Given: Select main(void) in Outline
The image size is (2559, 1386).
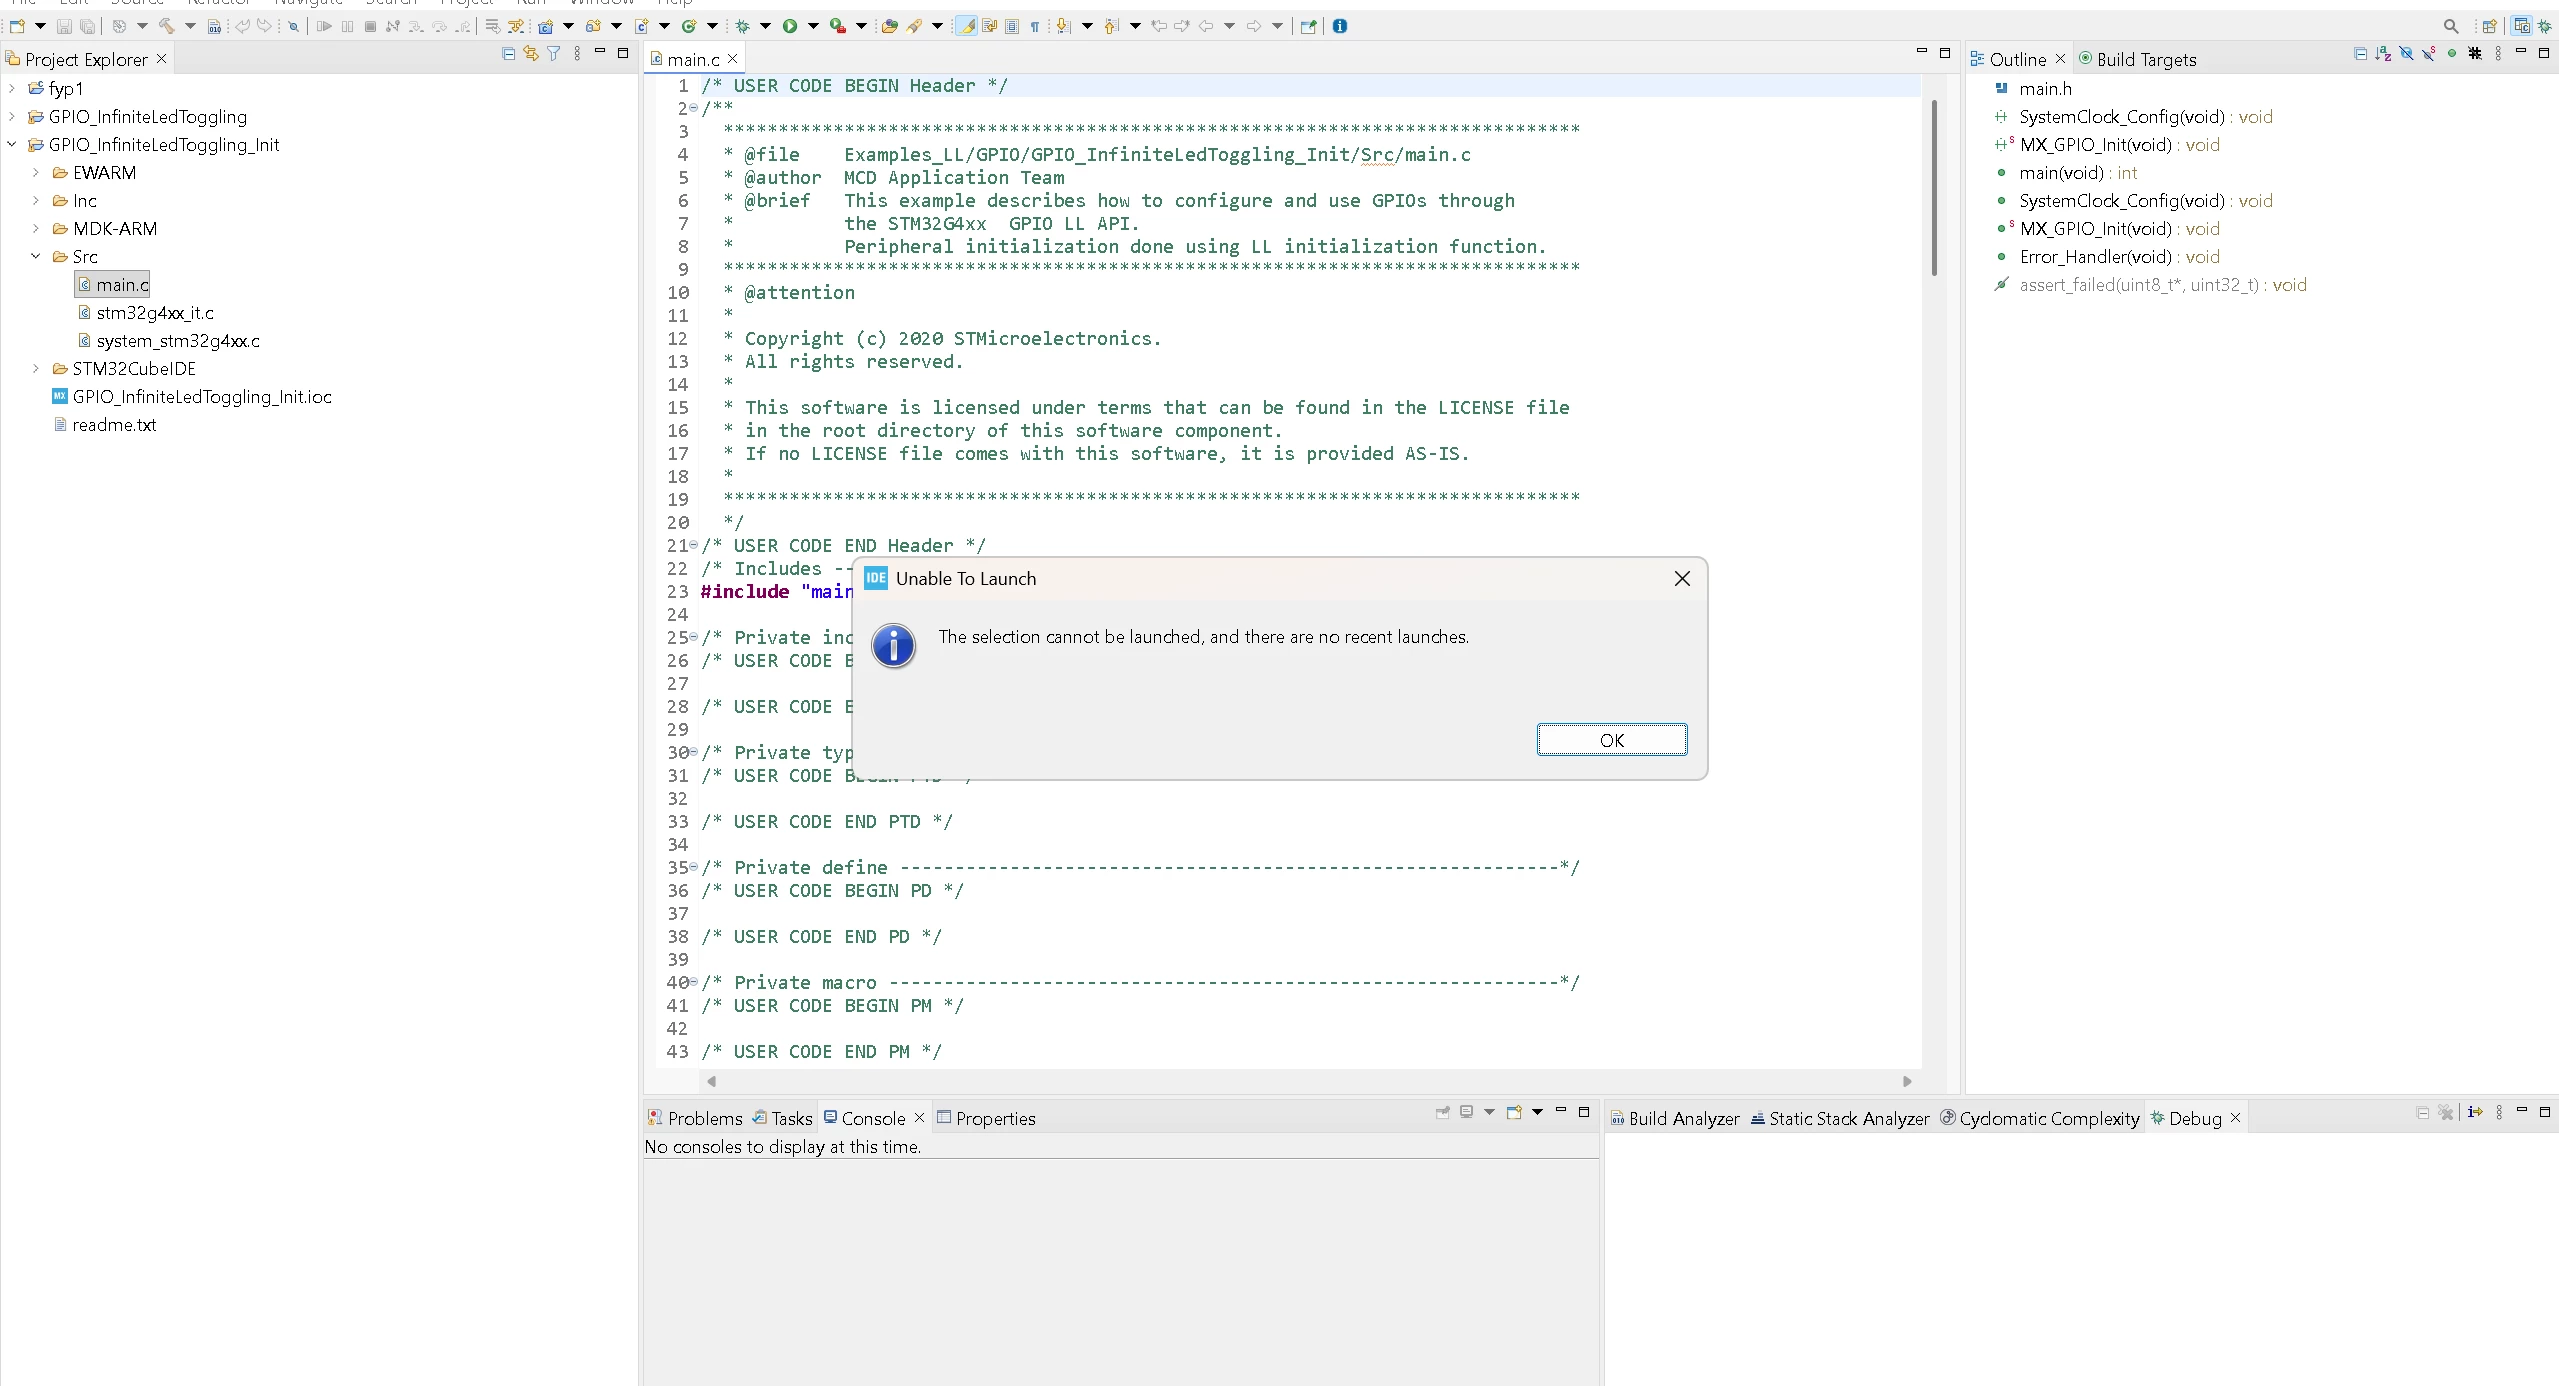Looking at the screenshot, I should tap(2066, 172).
